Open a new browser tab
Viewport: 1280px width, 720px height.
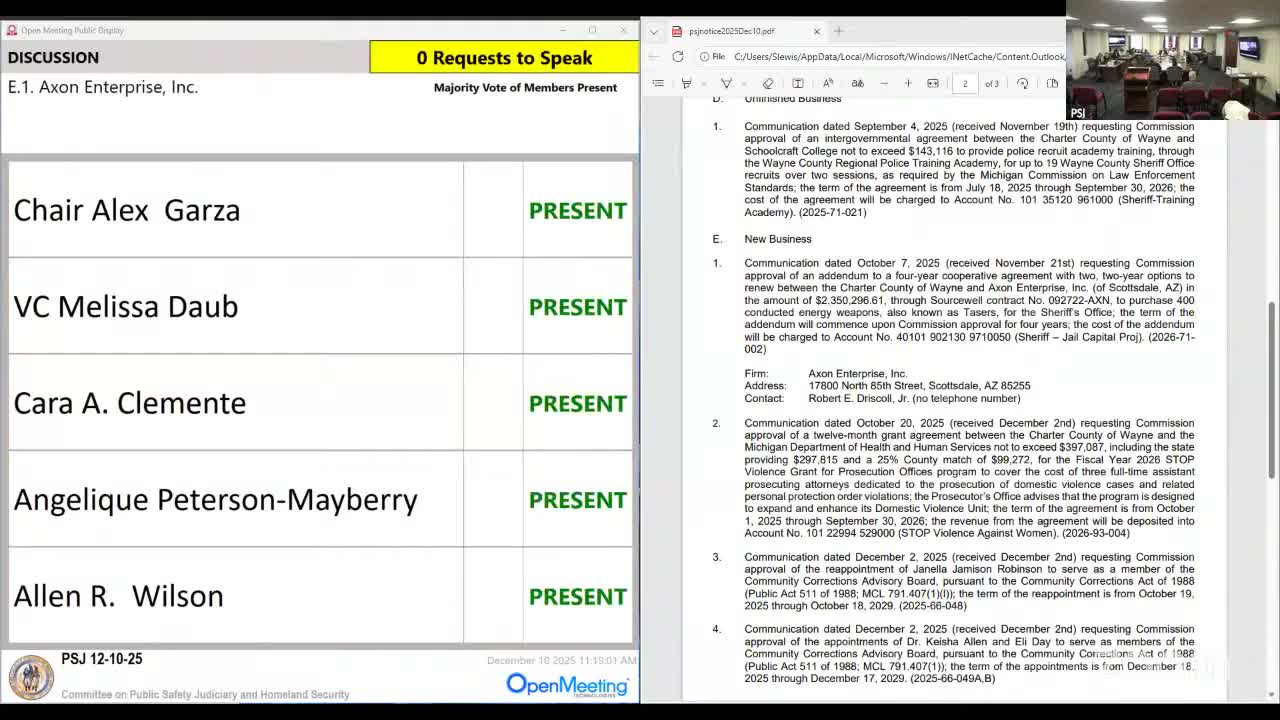[838, 31]
